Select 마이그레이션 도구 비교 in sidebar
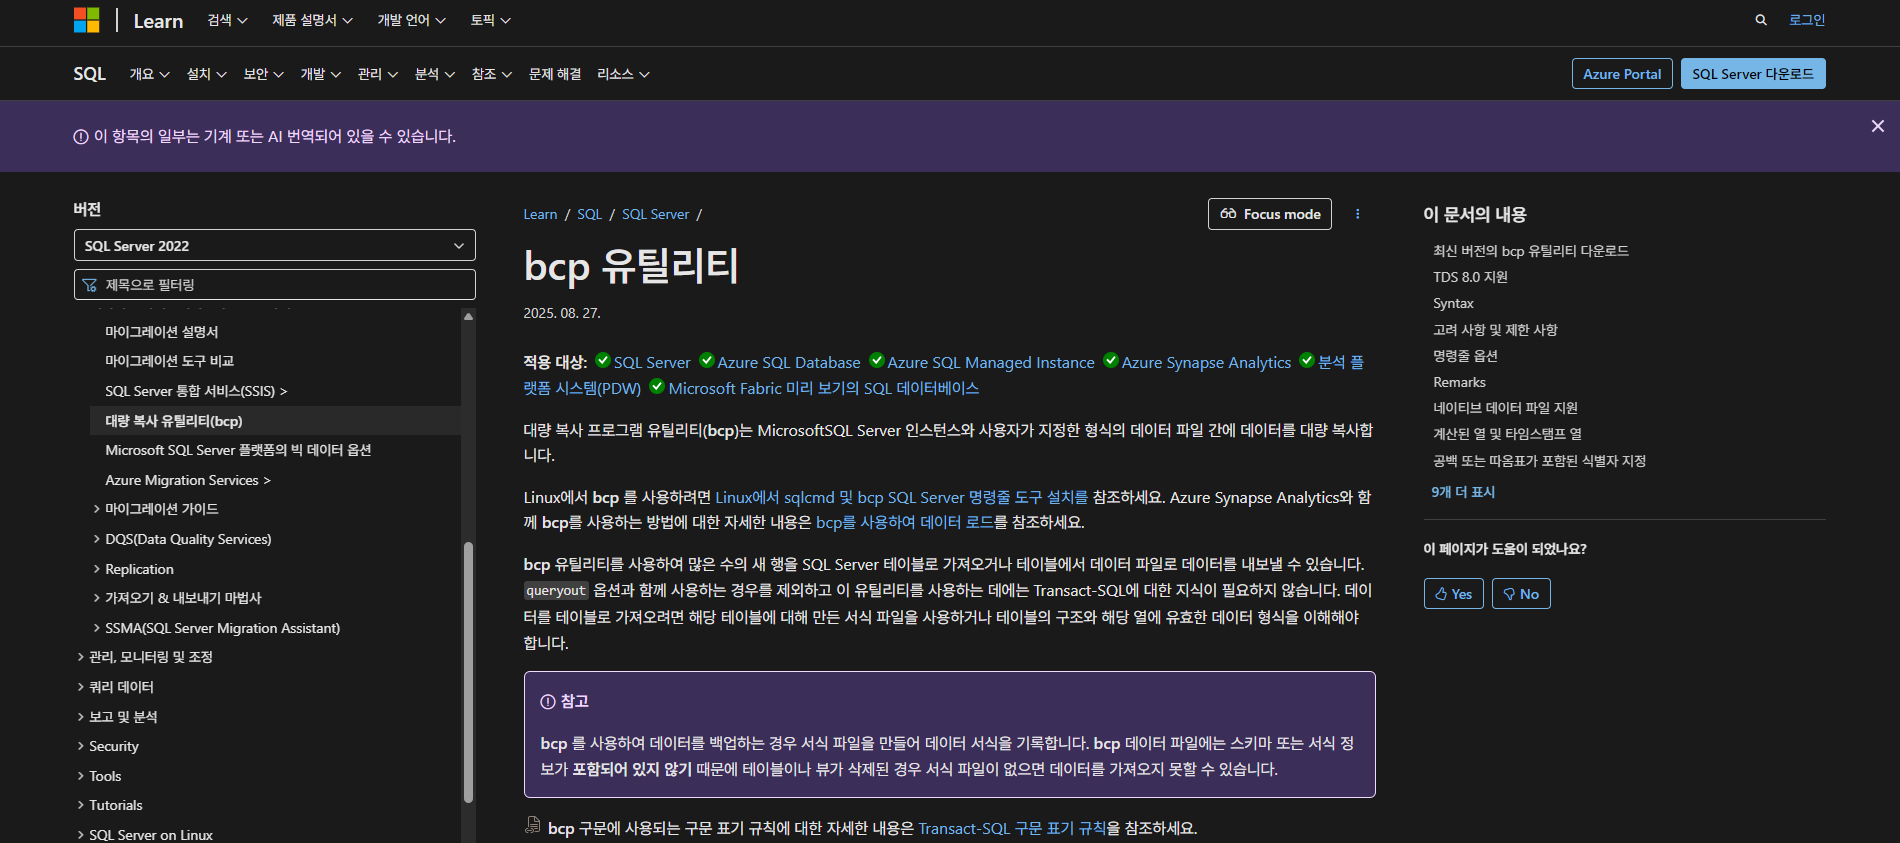The width and height of the screenshot is (1900, 843). (x=169, y=361)
